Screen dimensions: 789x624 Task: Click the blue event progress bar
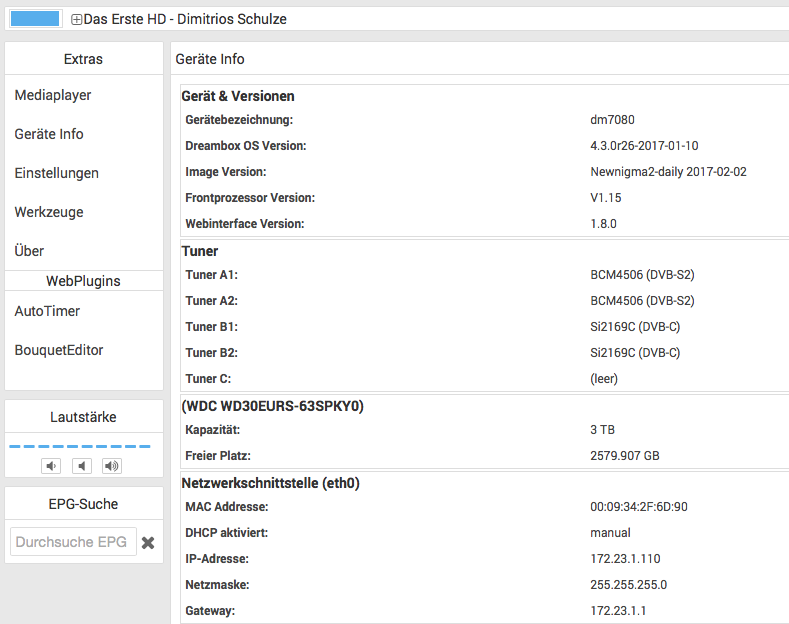34,19
